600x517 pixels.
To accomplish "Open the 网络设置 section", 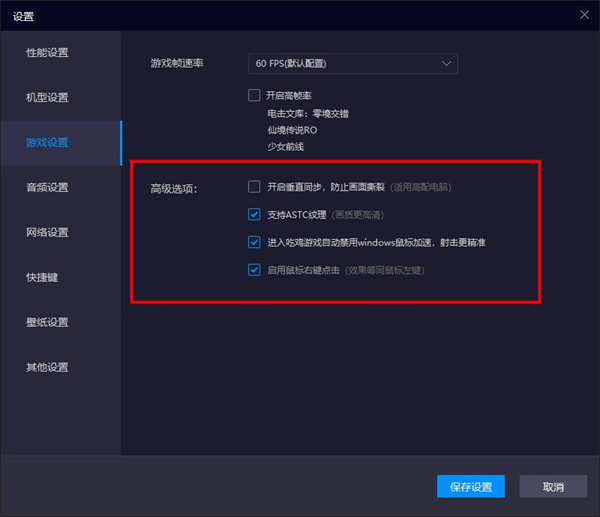I will pyautogui.click(x=48, y=232).
